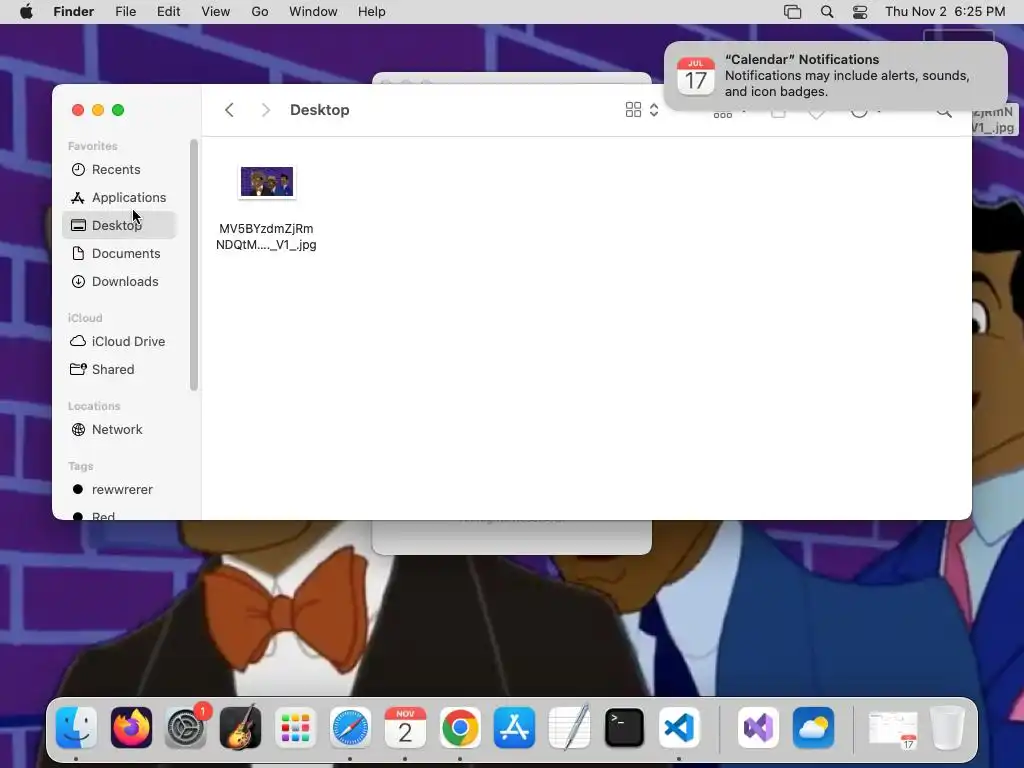This screenshot has width=1024, height=768.
Task: Open the view switcher up/down arrows
Action: (654, 110)
